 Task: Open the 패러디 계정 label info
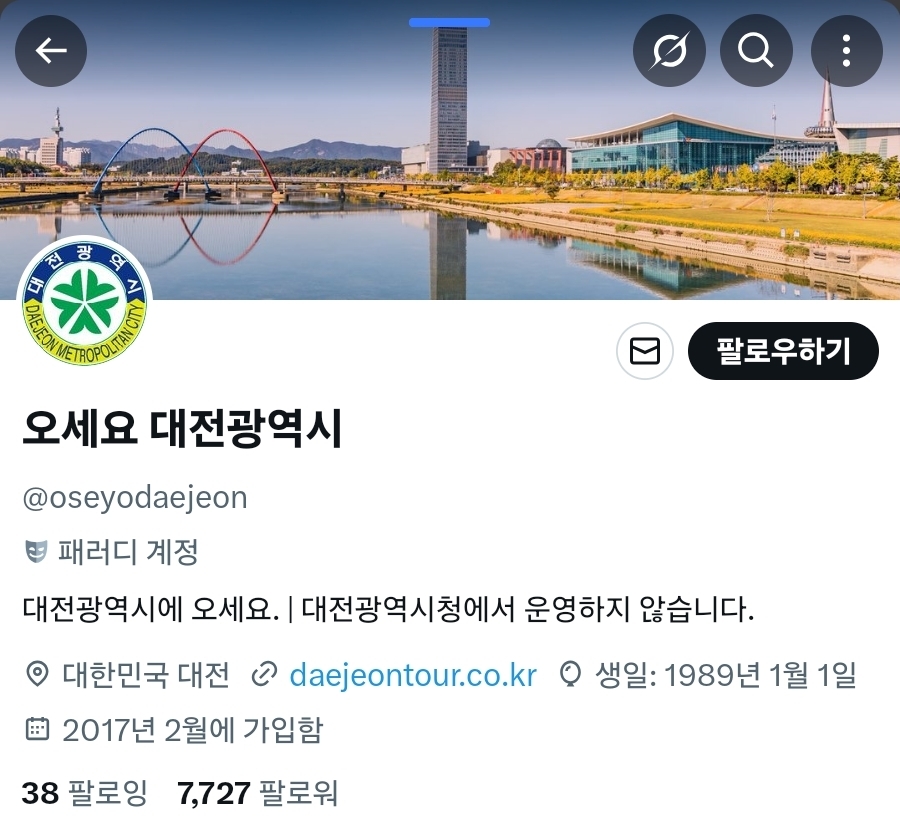(128, 552)
